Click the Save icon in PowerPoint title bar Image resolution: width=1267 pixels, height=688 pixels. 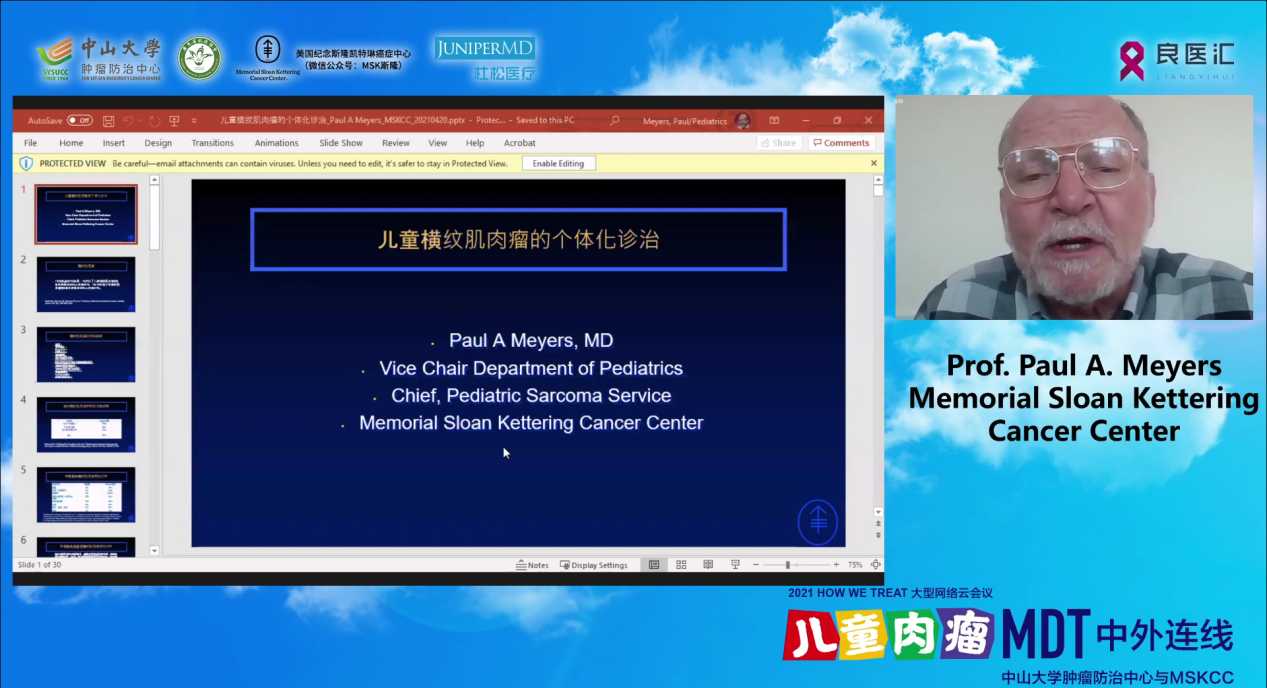pyautogui.click(x=108, y=121)
